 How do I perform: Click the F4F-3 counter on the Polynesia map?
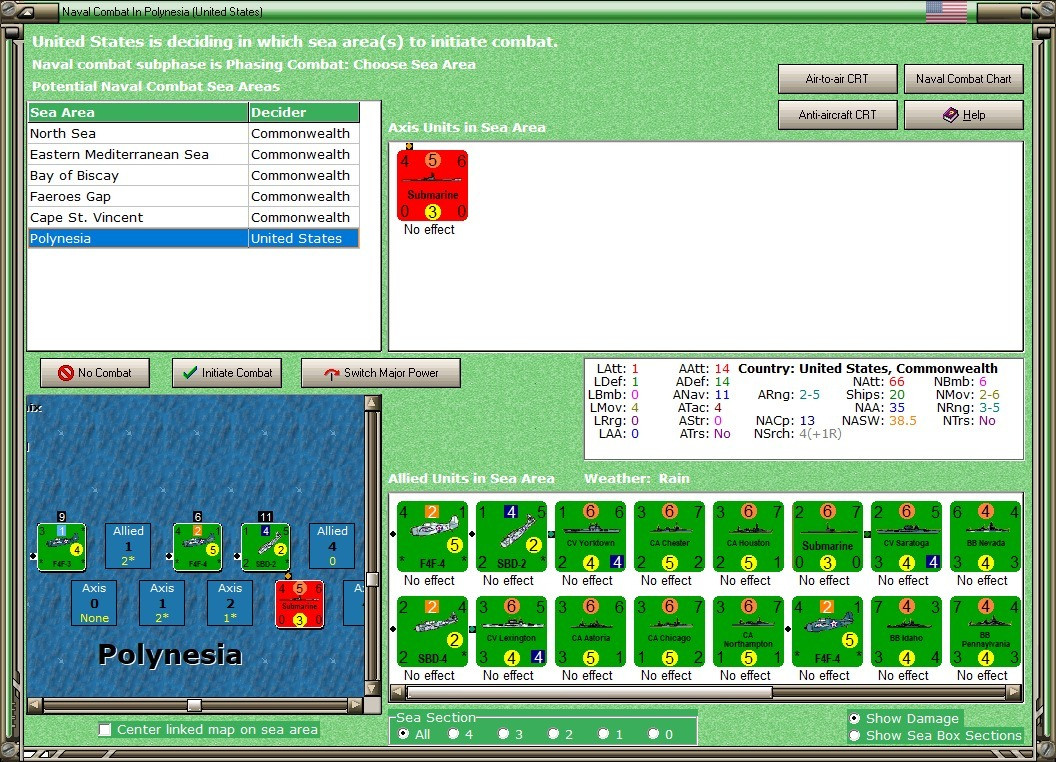(x=61, y=547)
